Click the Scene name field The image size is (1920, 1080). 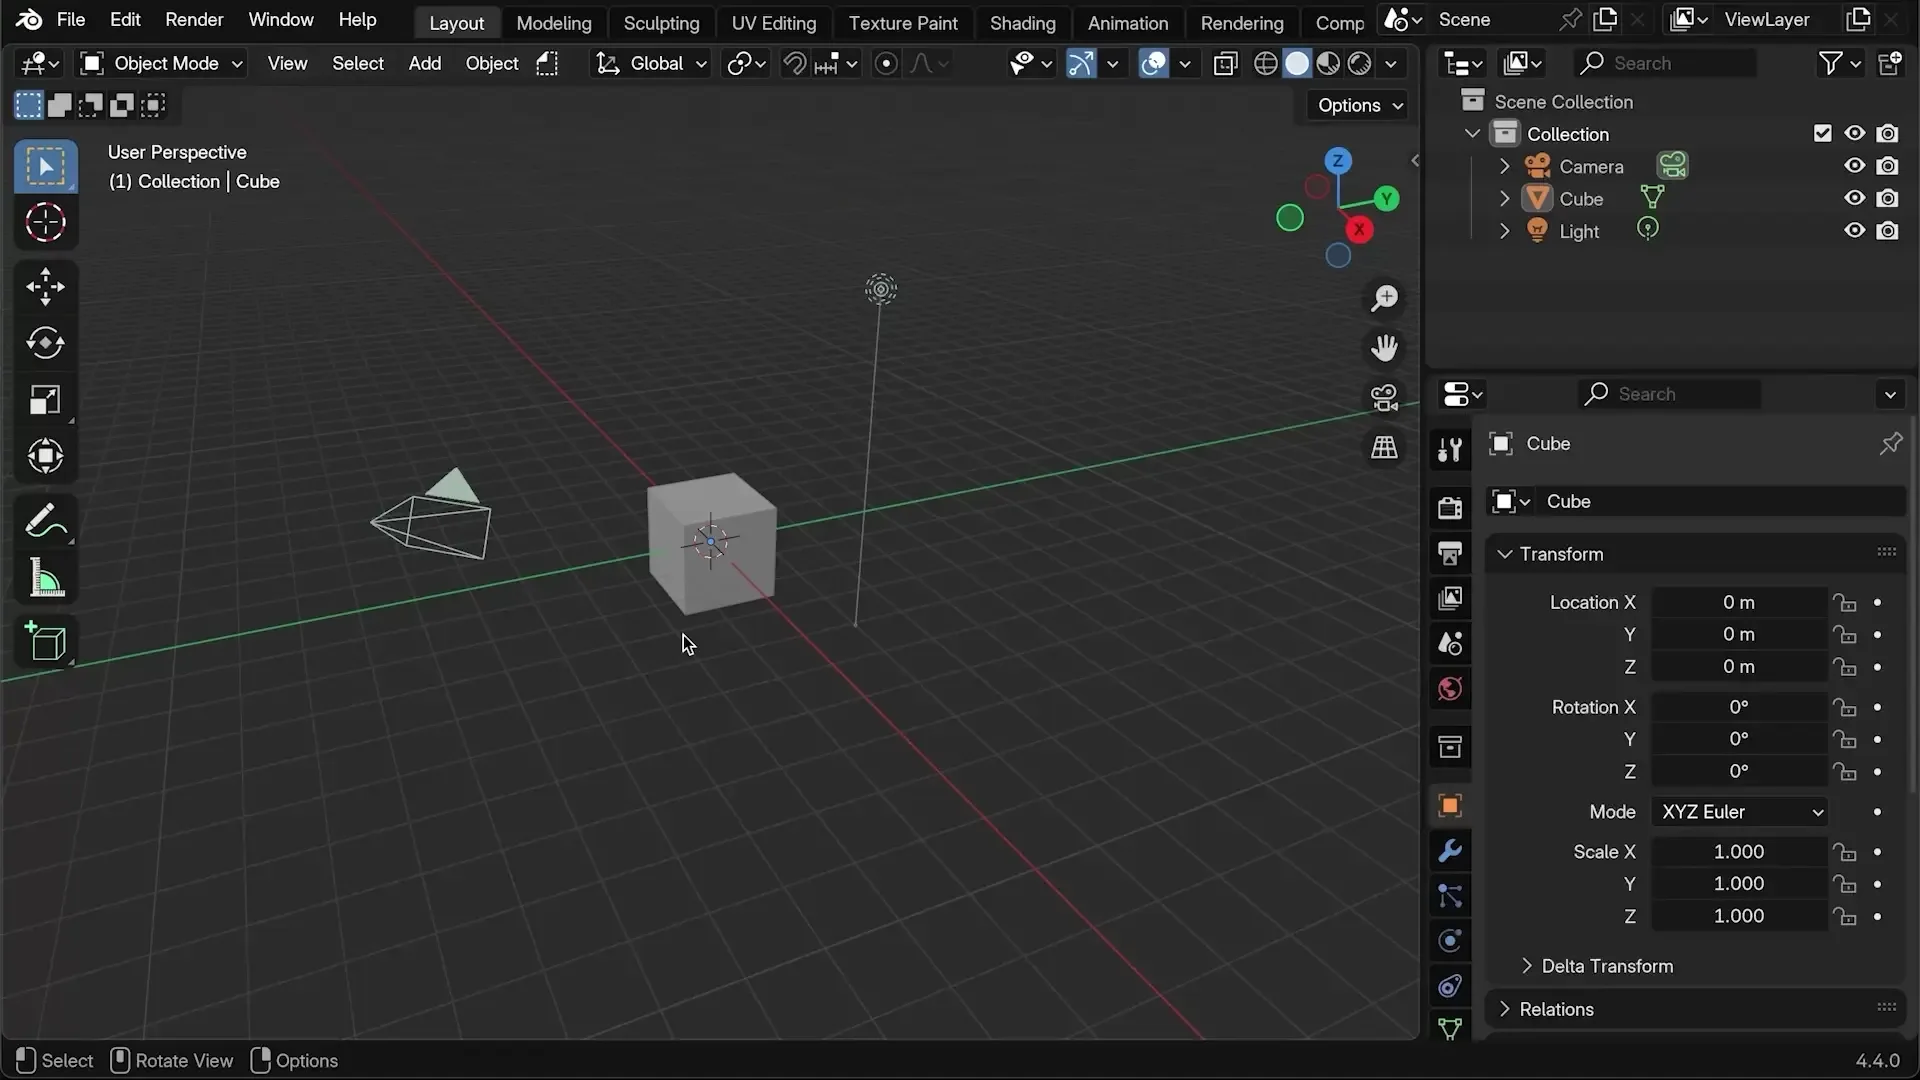[1494, 20]
